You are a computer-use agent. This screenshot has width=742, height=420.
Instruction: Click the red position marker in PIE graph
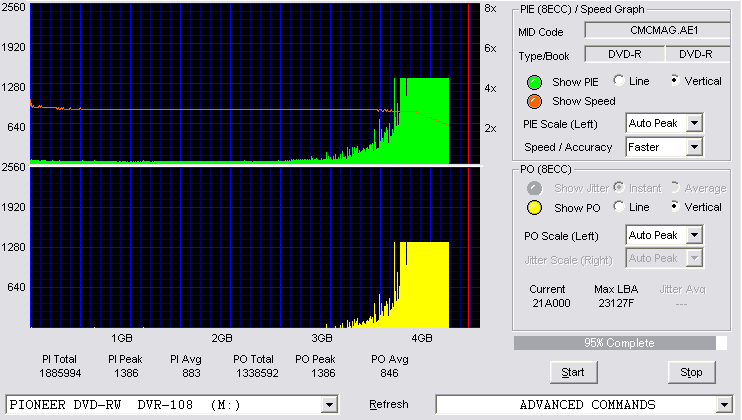click(468, 84)
